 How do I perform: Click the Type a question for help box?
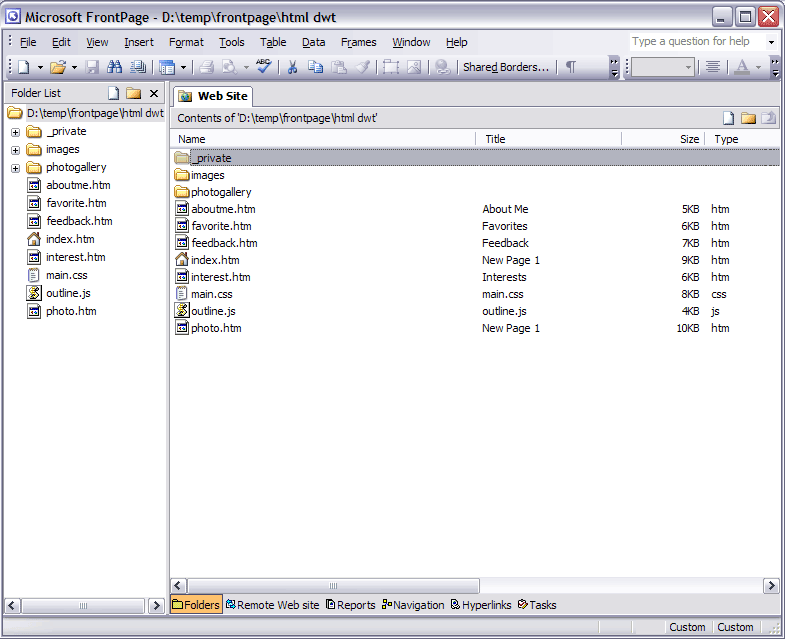pyautogui.click(x=697, y=42)
